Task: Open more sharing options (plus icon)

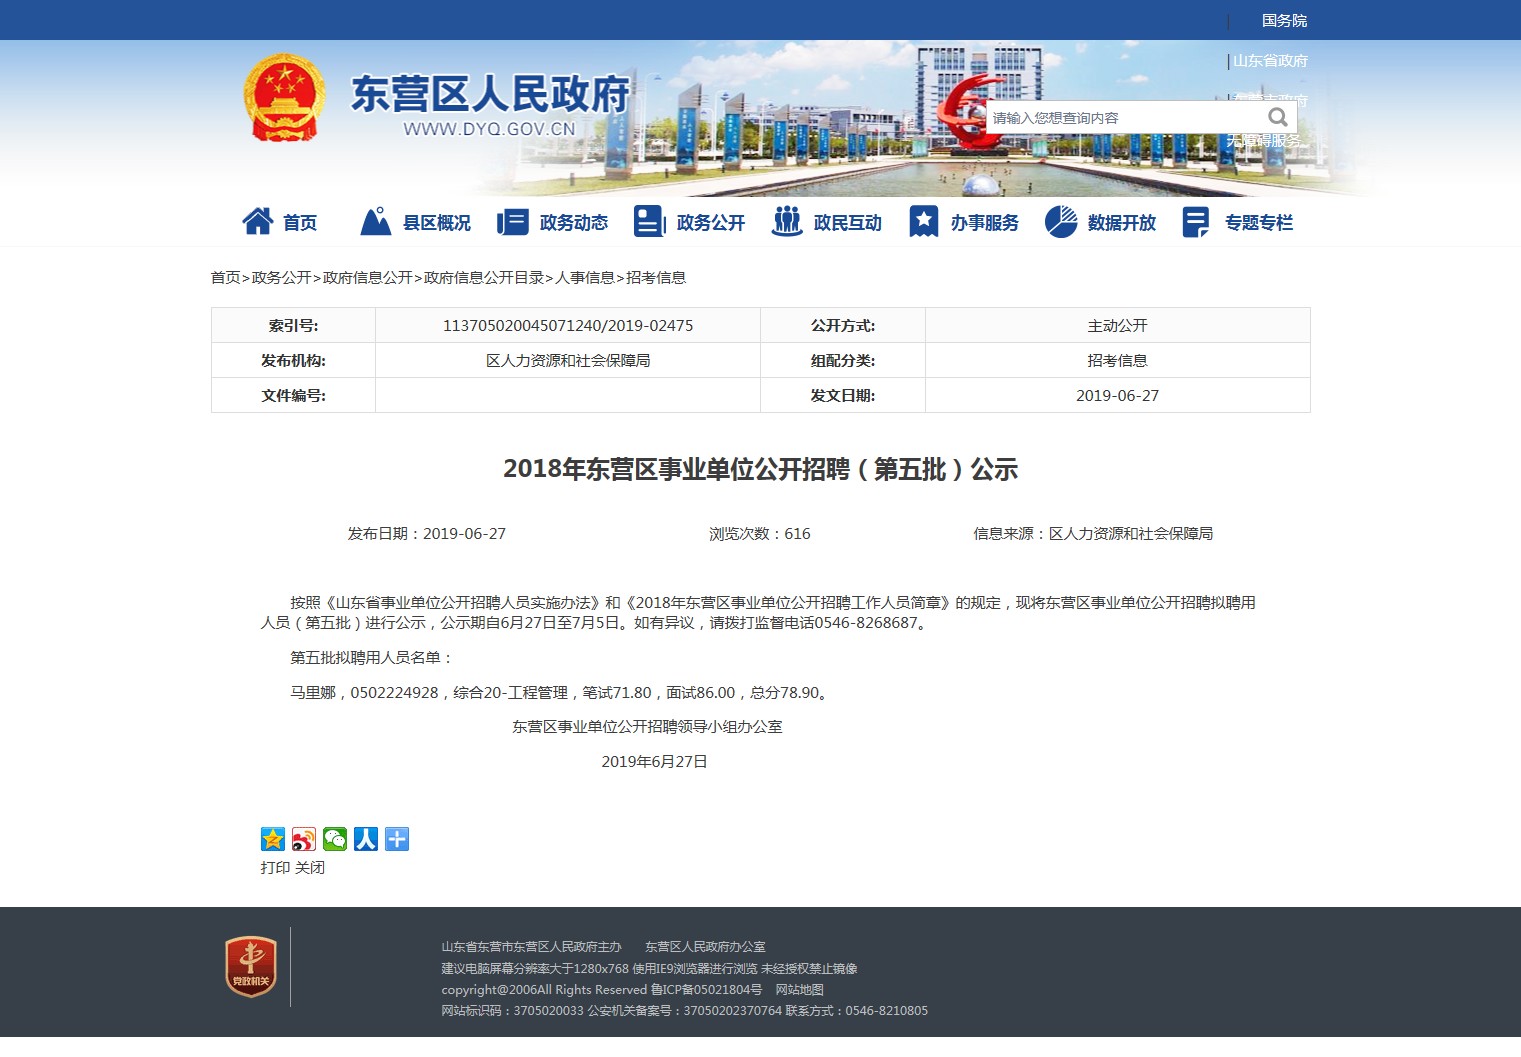Action: pyautogui.click(x=397, y=839)
